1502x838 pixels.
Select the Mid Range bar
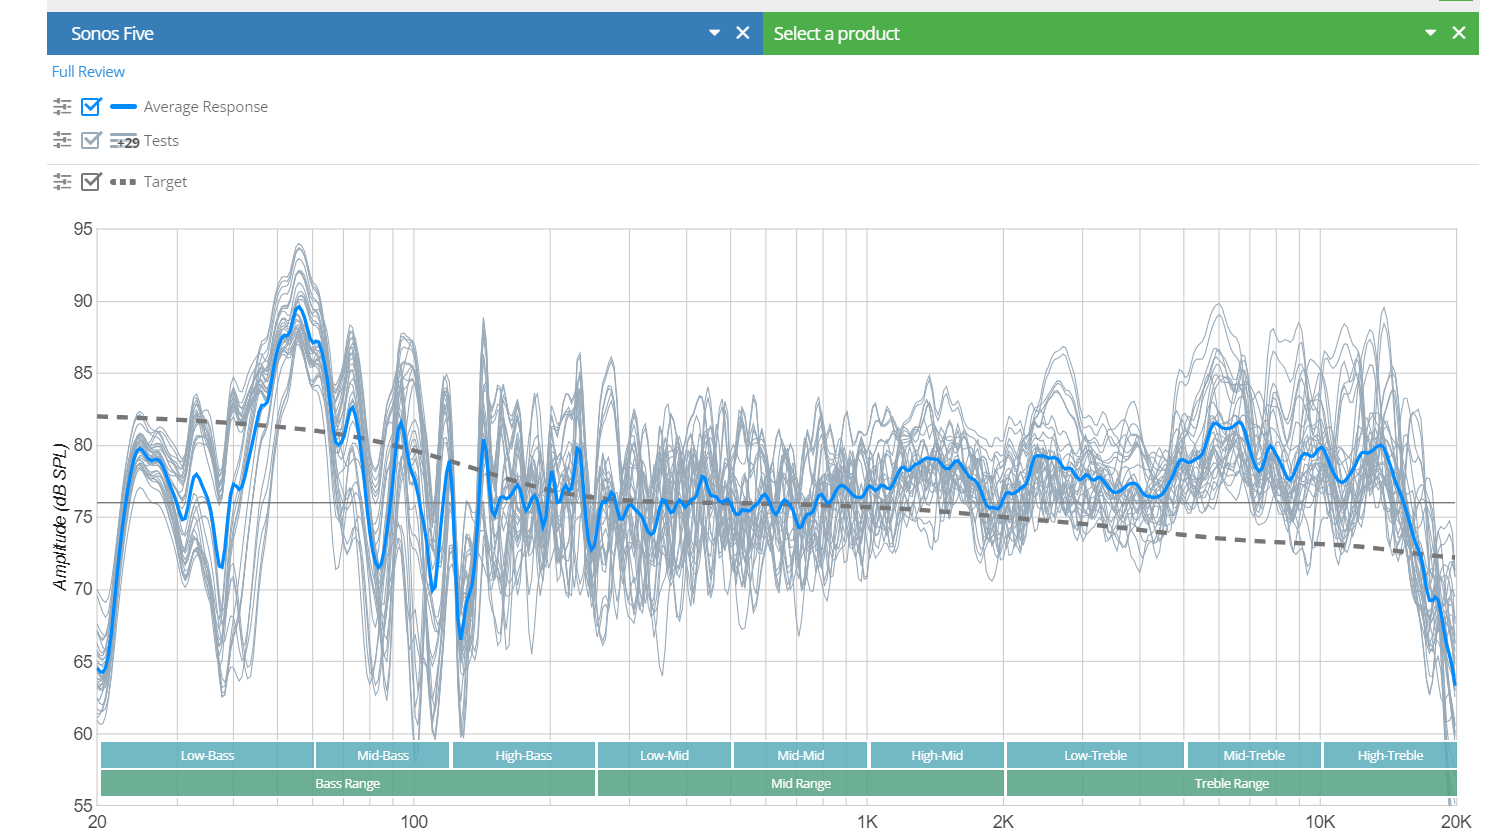pos(801,783)
